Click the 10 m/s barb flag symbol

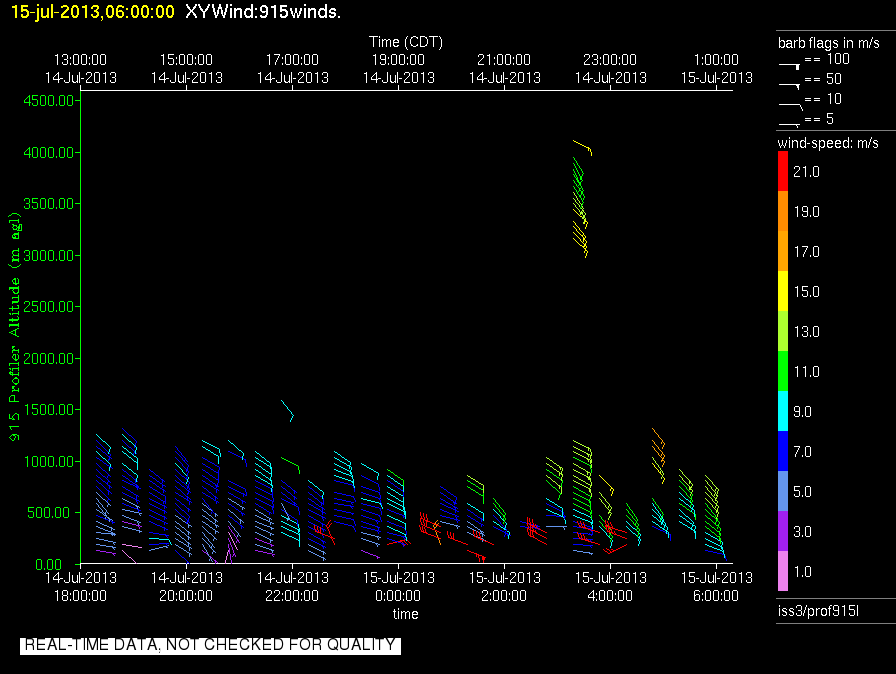pos(790,106)
